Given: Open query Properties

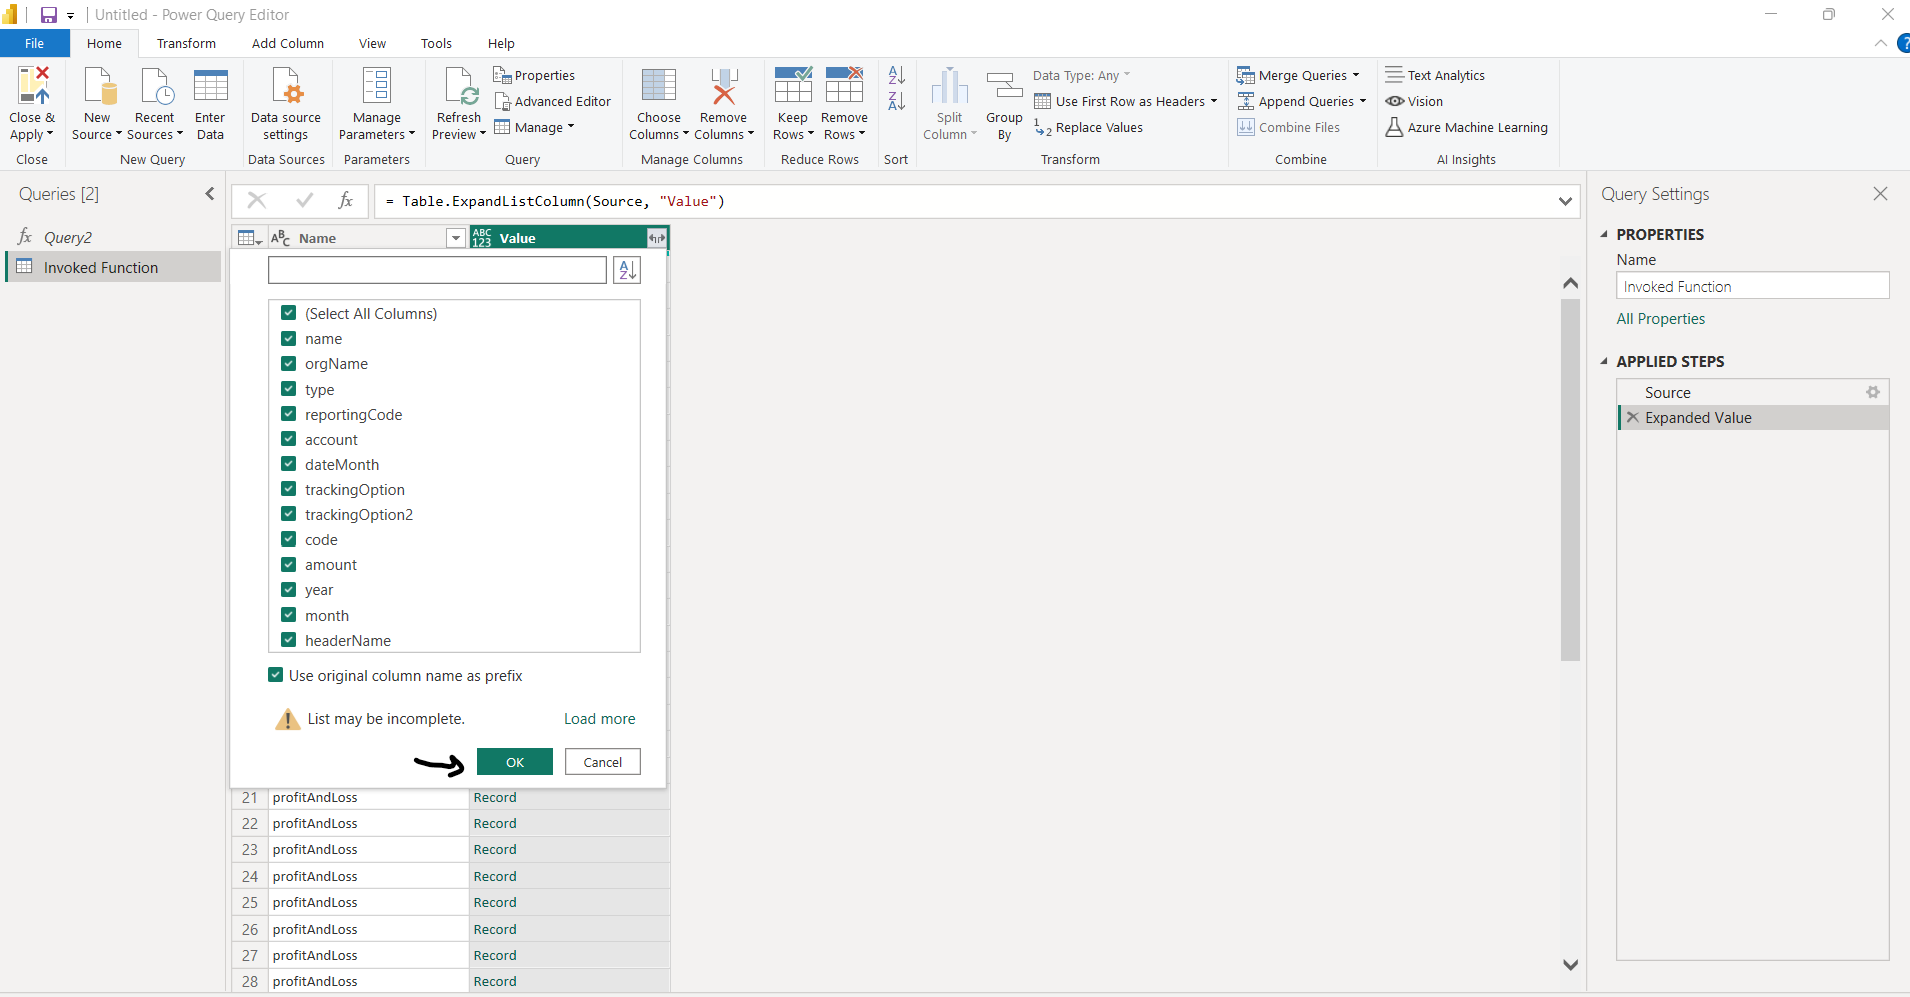Looking at the screenshot, I should click(x=534, y=75).
